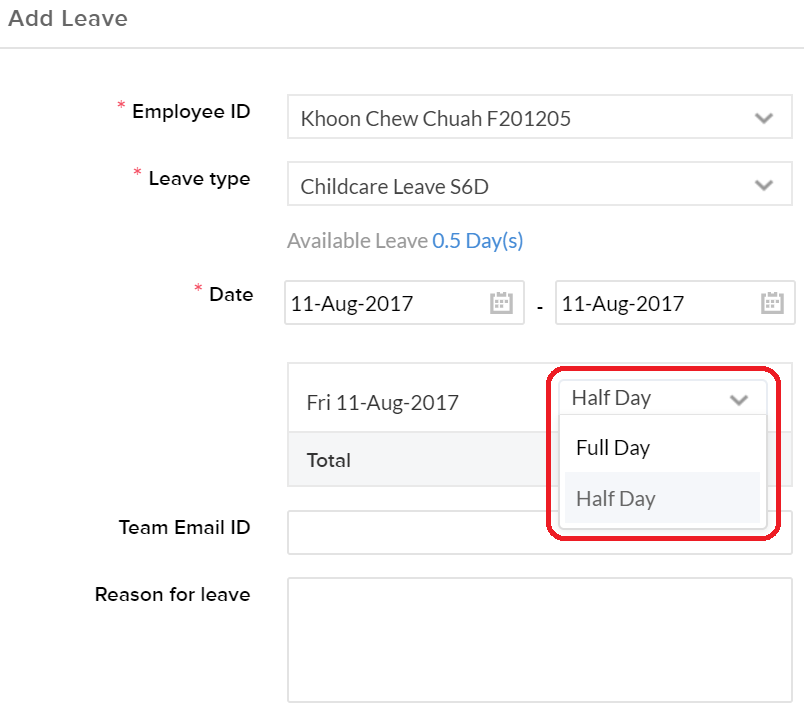Image resolution: width=804 pixels, height=714 pixels.
Task: Click the Reason for leave label
Action: [172, 594]
